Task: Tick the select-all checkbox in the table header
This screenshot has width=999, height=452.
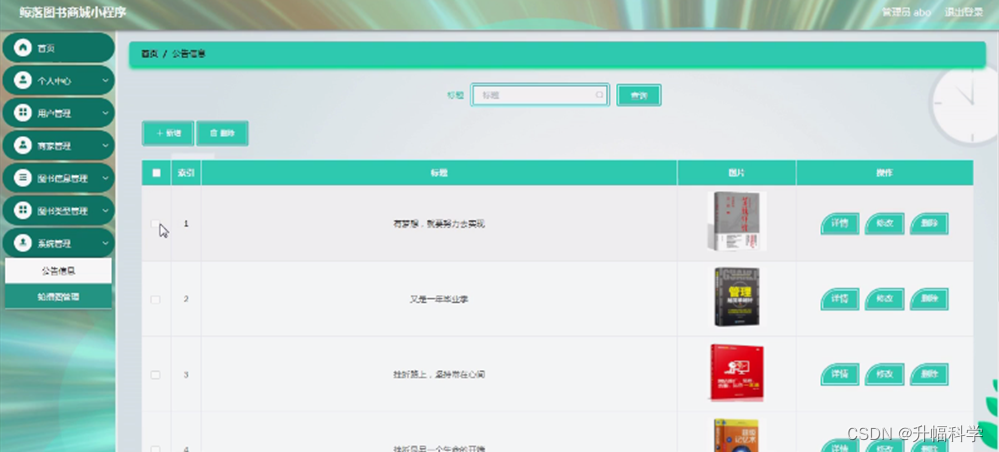Action: pyautogui.click(x=156, y=173)
